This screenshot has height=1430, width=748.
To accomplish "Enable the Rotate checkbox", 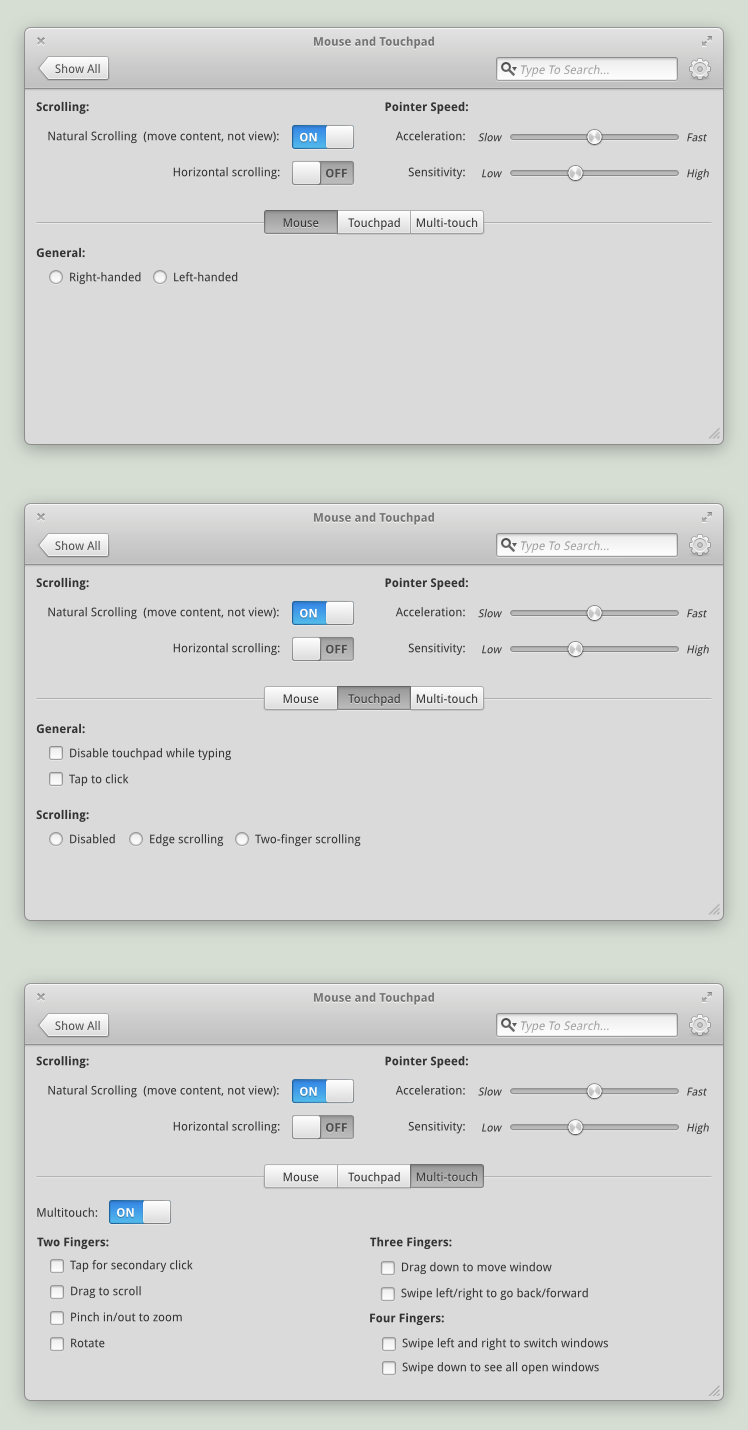I will (x=57, y=1343).
